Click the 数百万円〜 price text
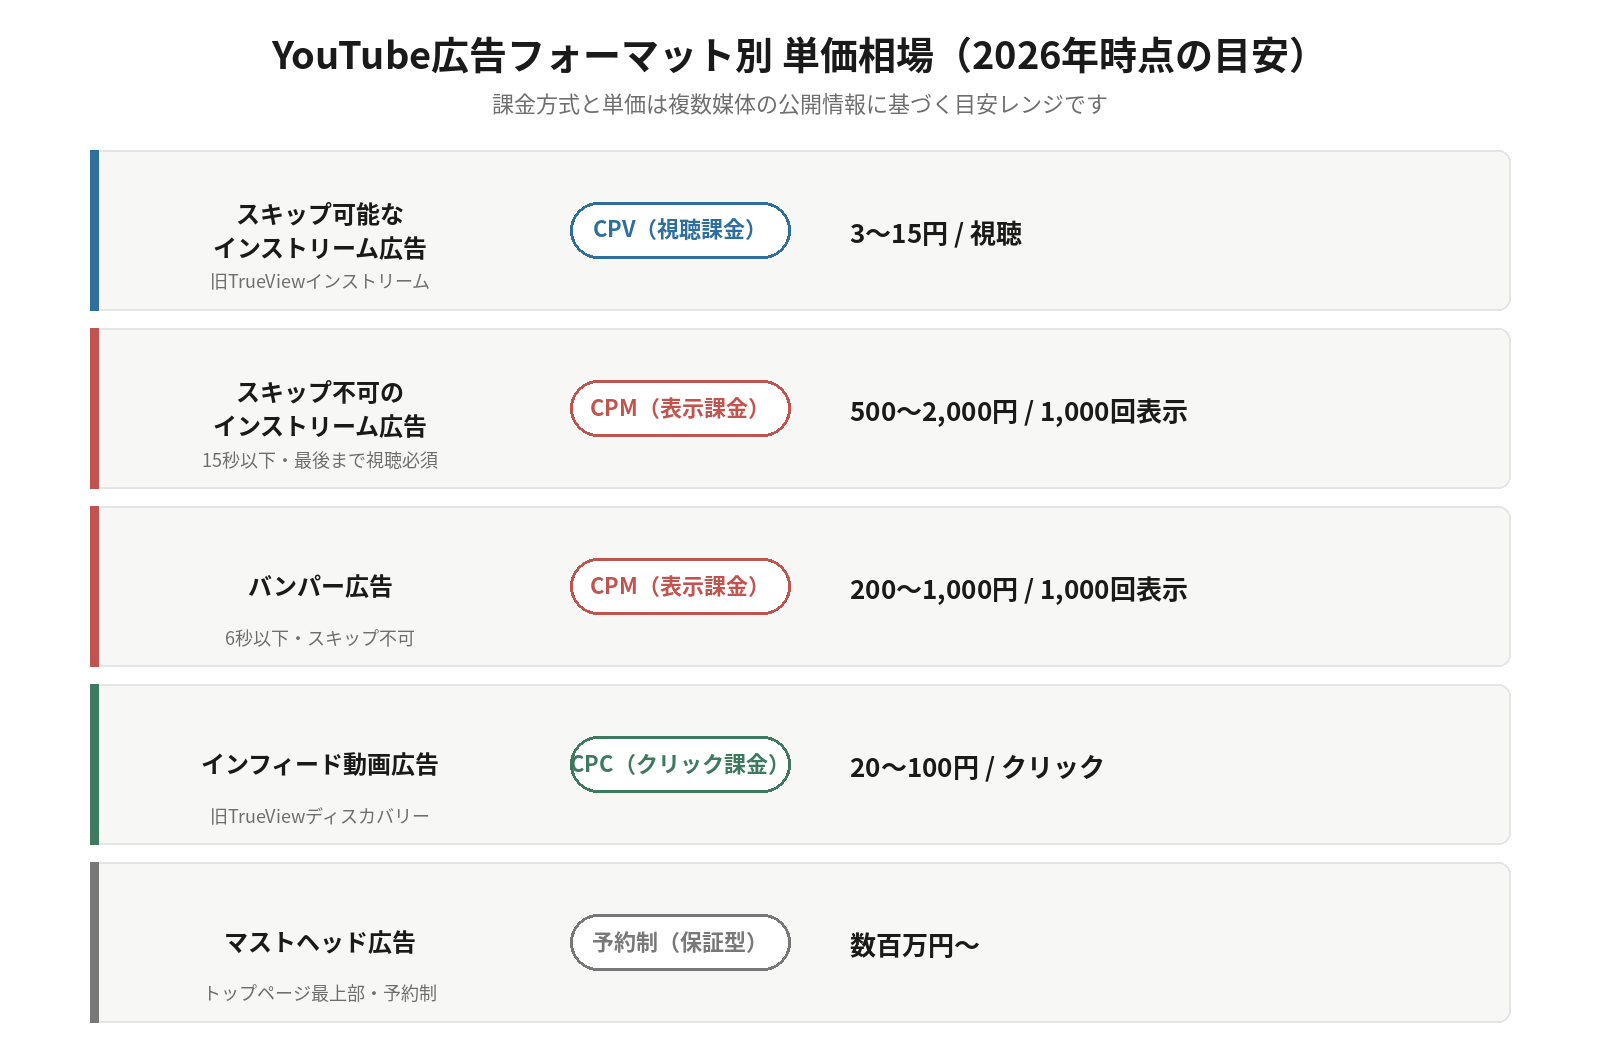Screen dimensions: 1600x1050 pos(914,946)
